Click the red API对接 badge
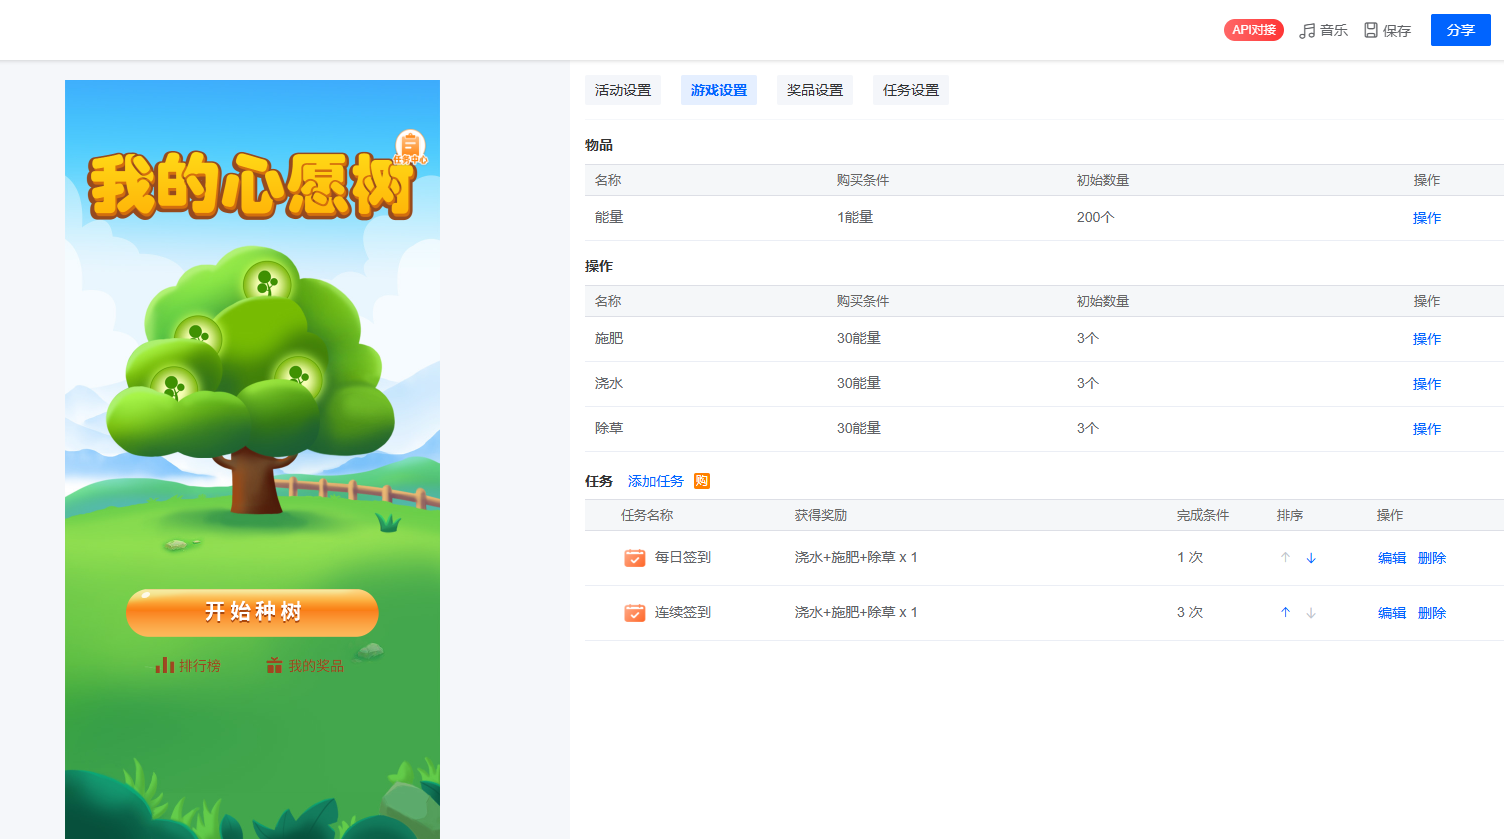This screenshot has height=839, width=1504. pyautogui.click(x=1253, y=30)
